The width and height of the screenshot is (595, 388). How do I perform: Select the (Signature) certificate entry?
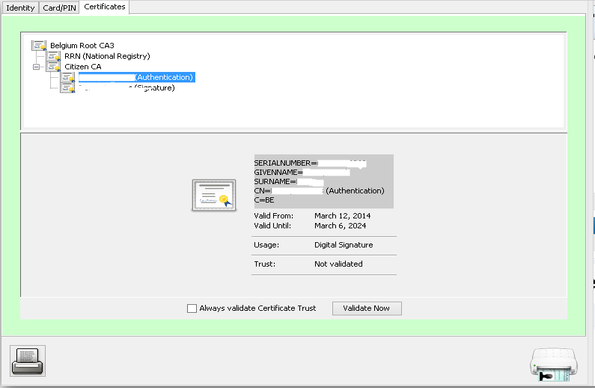127,88
